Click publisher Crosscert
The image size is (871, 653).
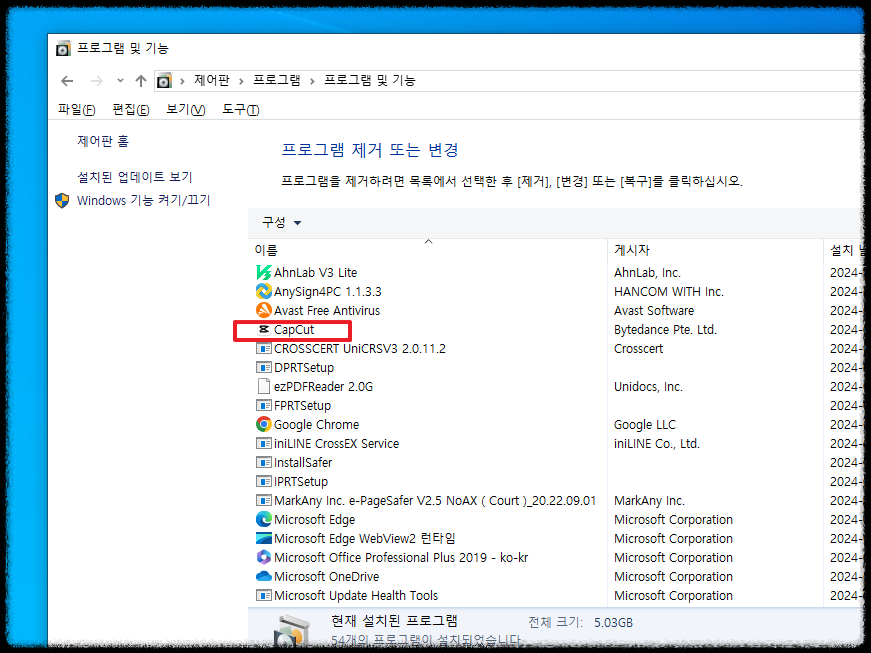(638, 349)
